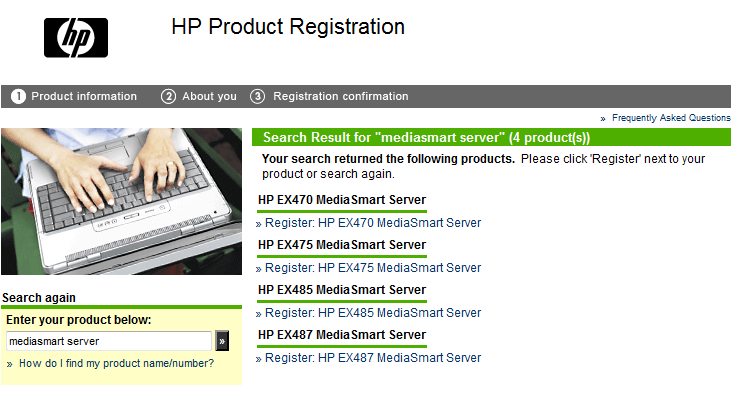The height and width of the screenshot is (403, 732).
Task: Select the step 1 circle icon
Action: (18, 96)
